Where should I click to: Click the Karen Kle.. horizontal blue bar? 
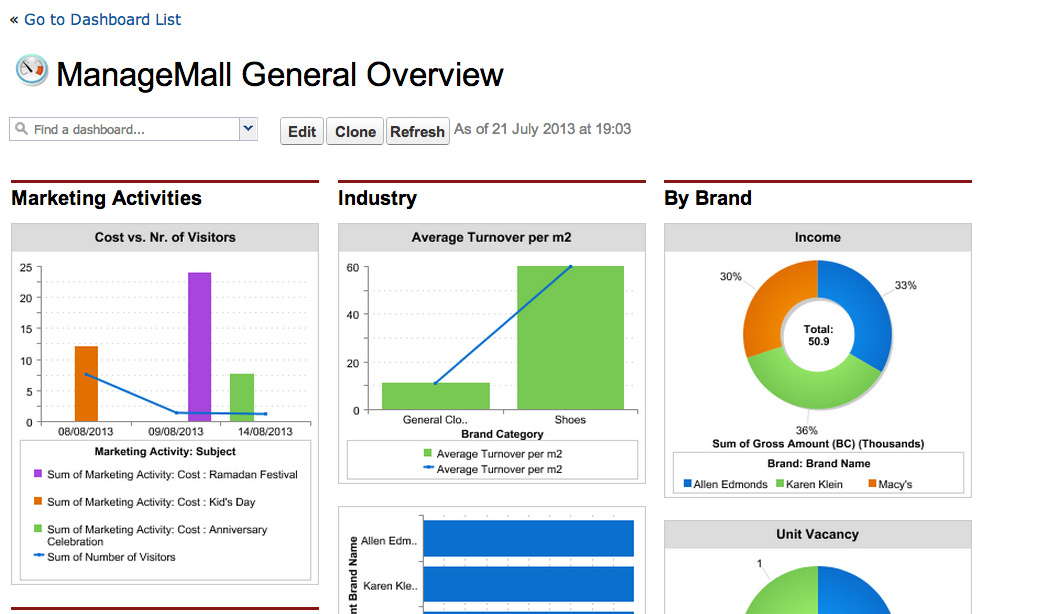529,584
